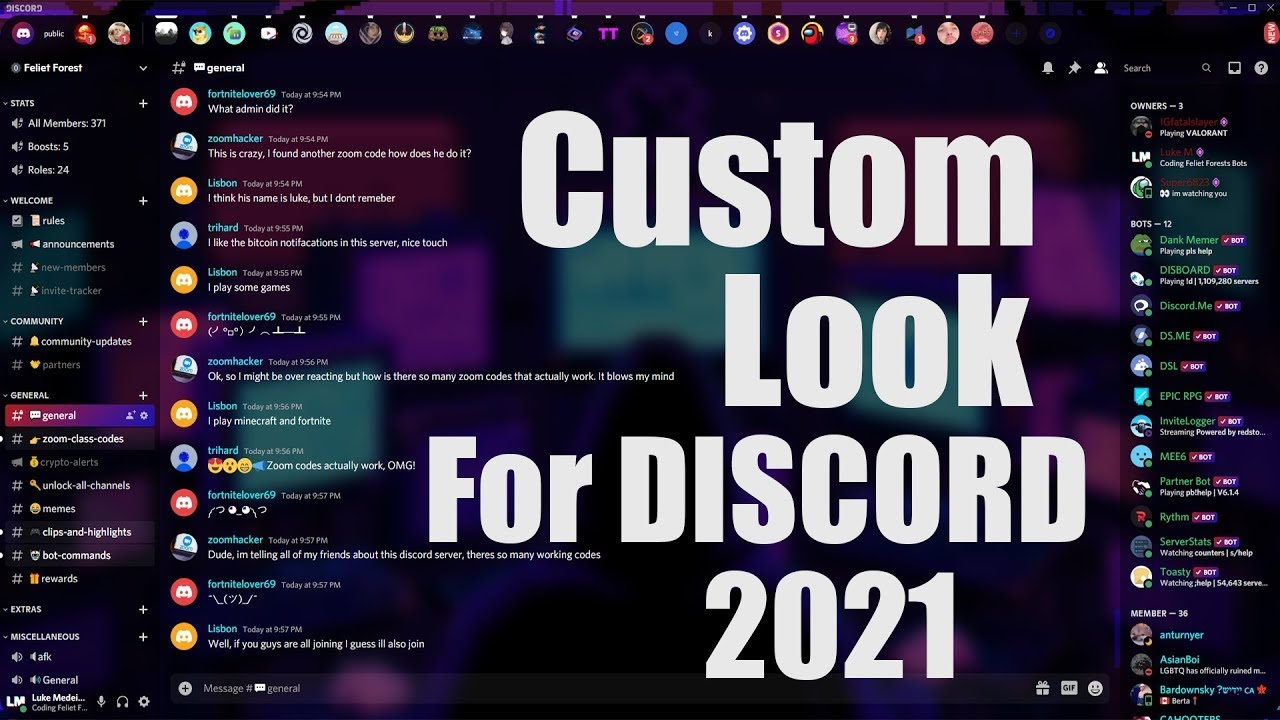Viewport: 1280px width, 720px height.
Task: Toggle headphones deafen
Action: click(122, 702)
